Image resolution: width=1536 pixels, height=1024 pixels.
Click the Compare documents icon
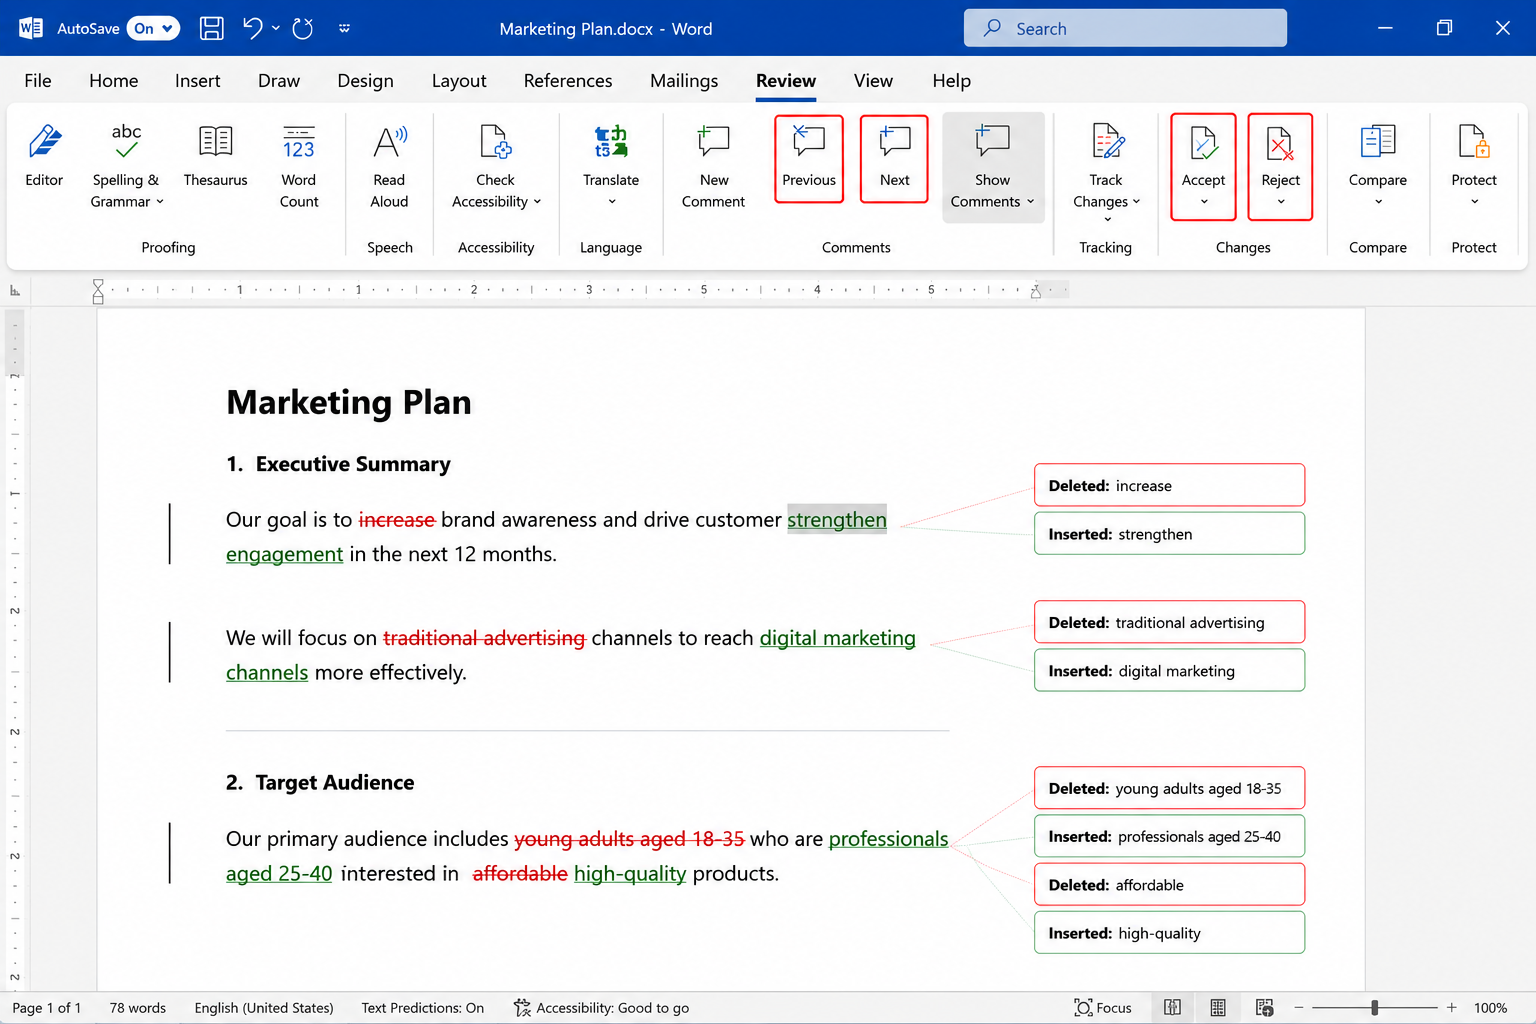coord(1378,142)
